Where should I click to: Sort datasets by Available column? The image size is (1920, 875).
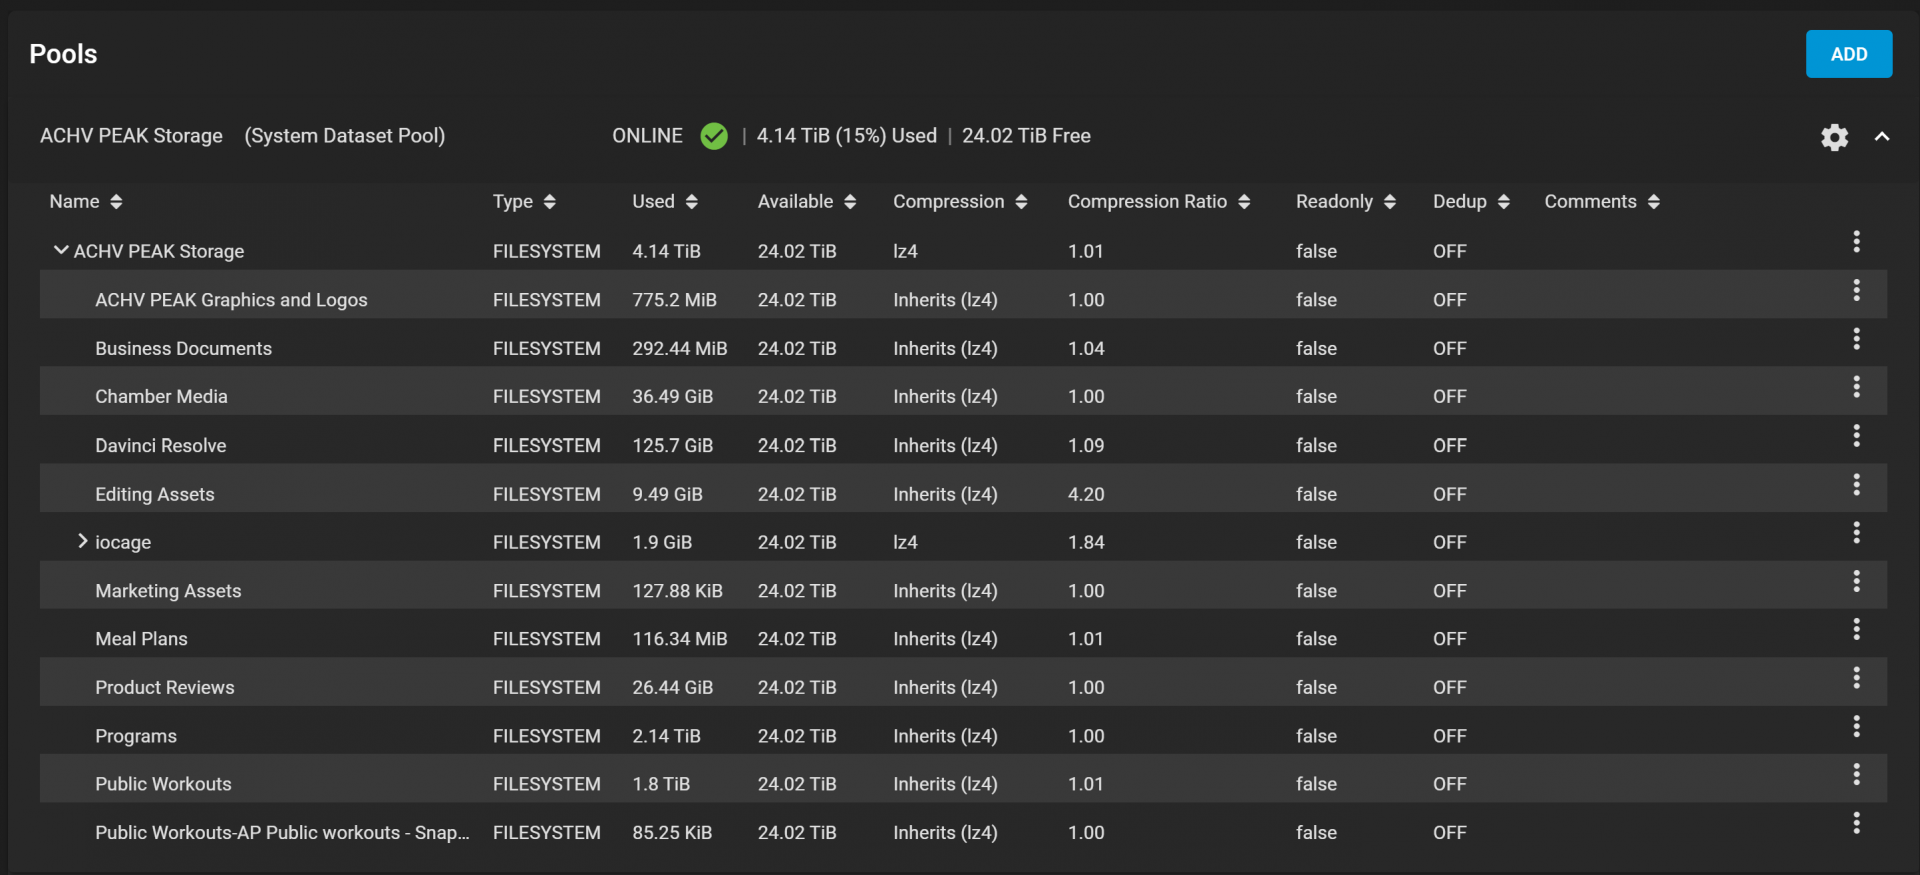tap(807, 202)
